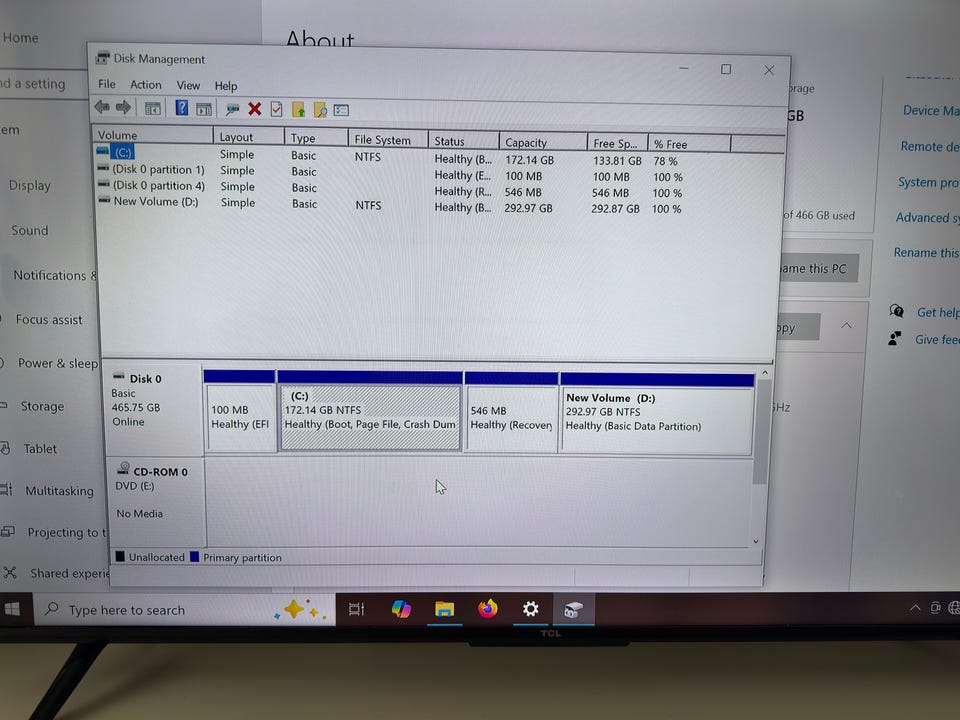Open the Help menu
Screen dimensions: 960x720
click(x=225, y=86)
